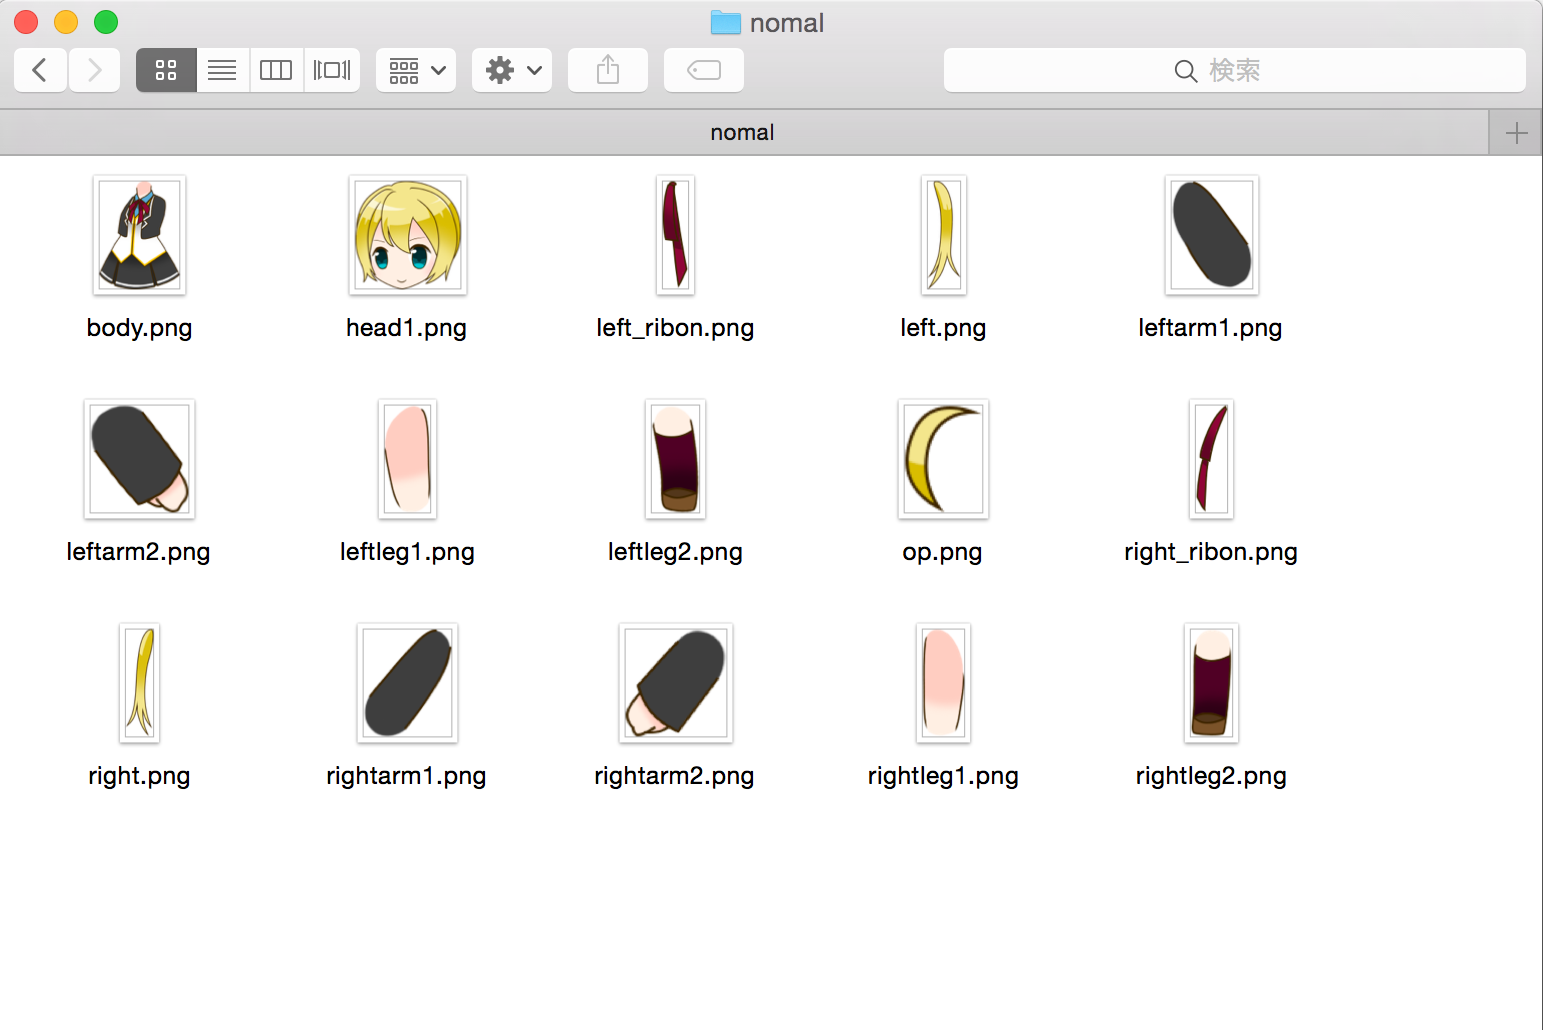This screenshot has height=1030, width=1543.
Task: Click the rightleg2.png file name
Action: coord(1211,776)
